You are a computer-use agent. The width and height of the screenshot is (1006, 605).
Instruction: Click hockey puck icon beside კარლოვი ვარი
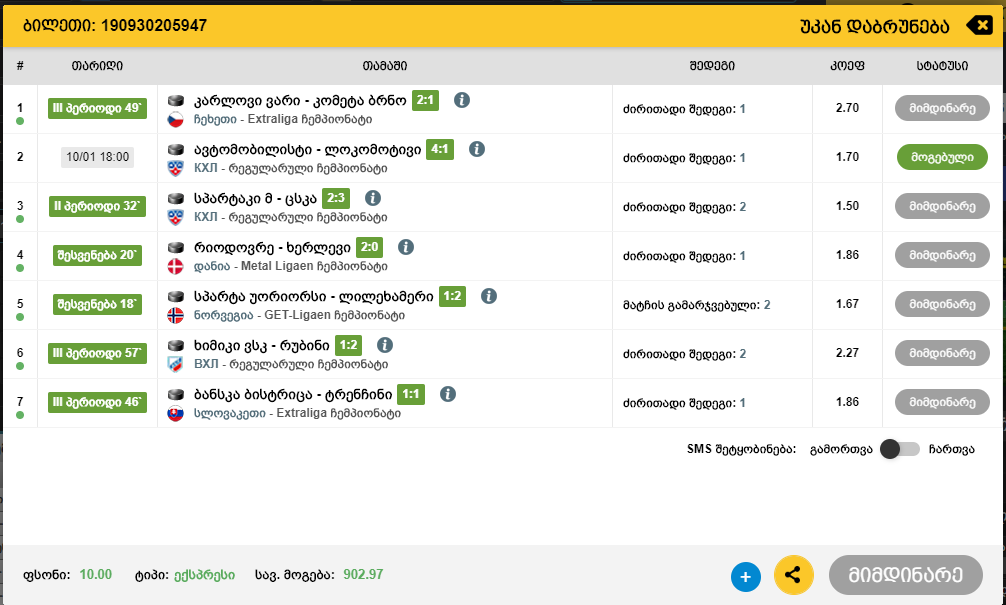[x=176, y=100]
